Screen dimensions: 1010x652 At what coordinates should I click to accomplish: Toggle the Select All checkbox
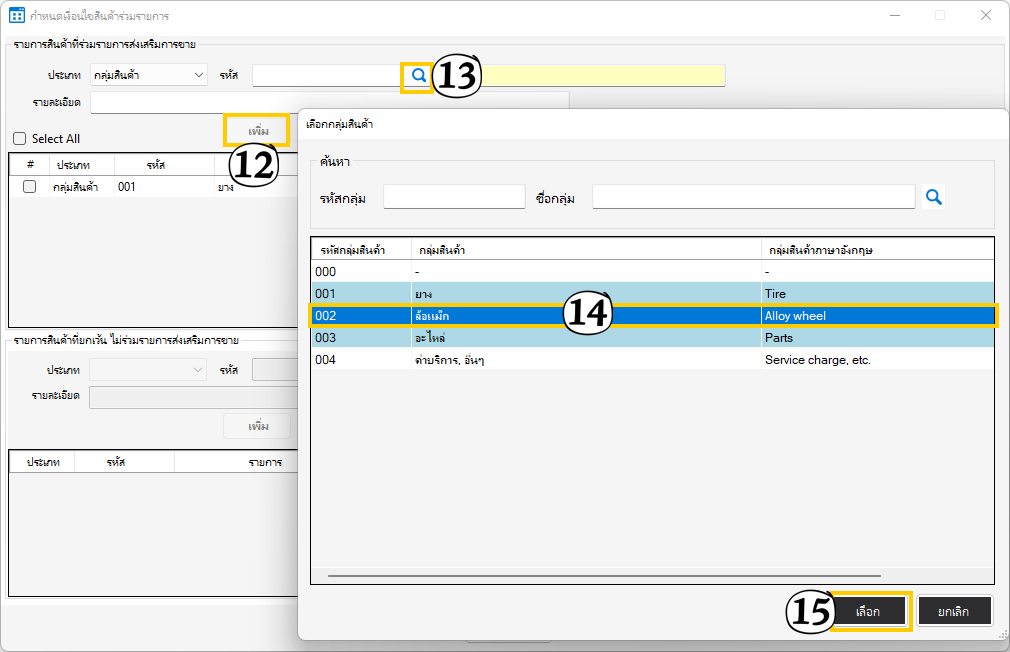[20, 139]
